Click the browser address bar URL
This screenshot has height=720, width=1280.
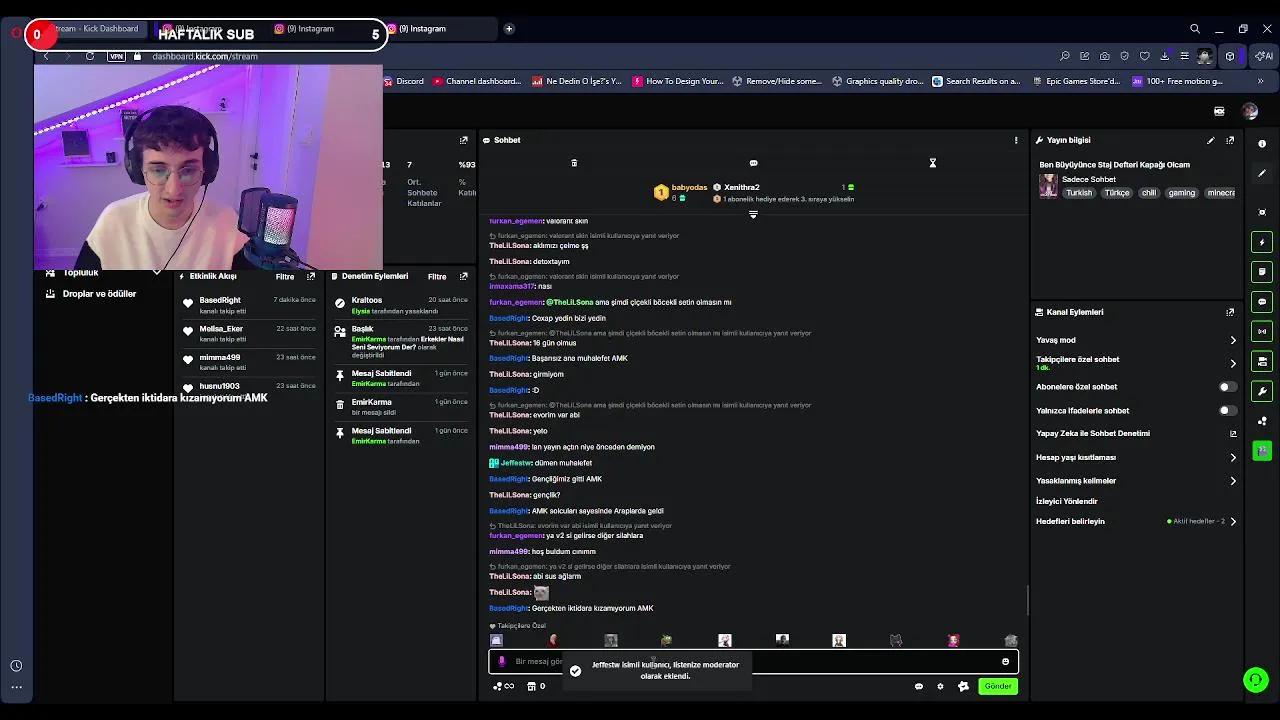(205, 56)
